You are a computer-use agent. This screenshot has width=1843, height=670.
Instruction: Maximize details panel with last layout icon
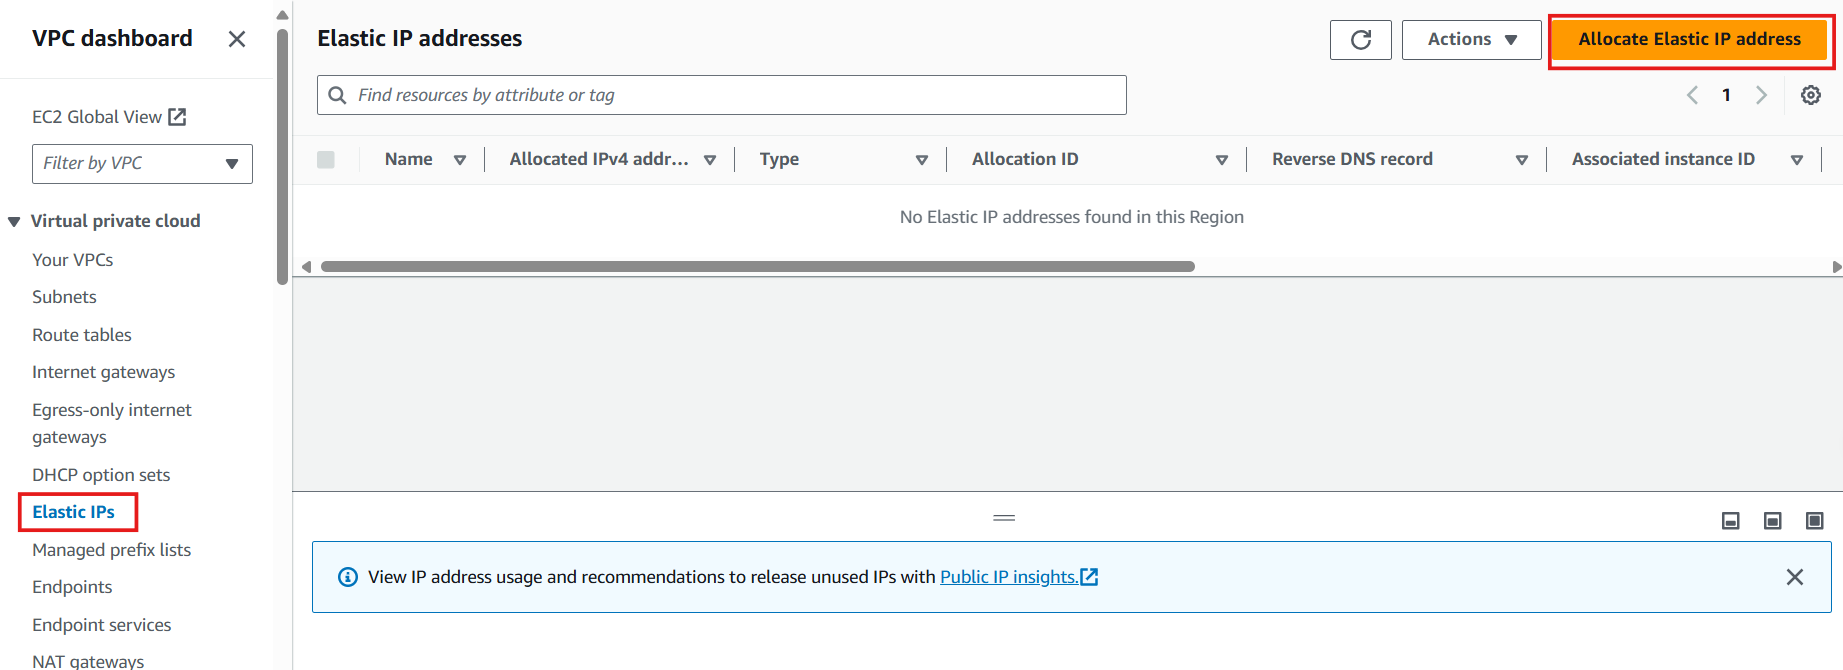[1815, 521]
